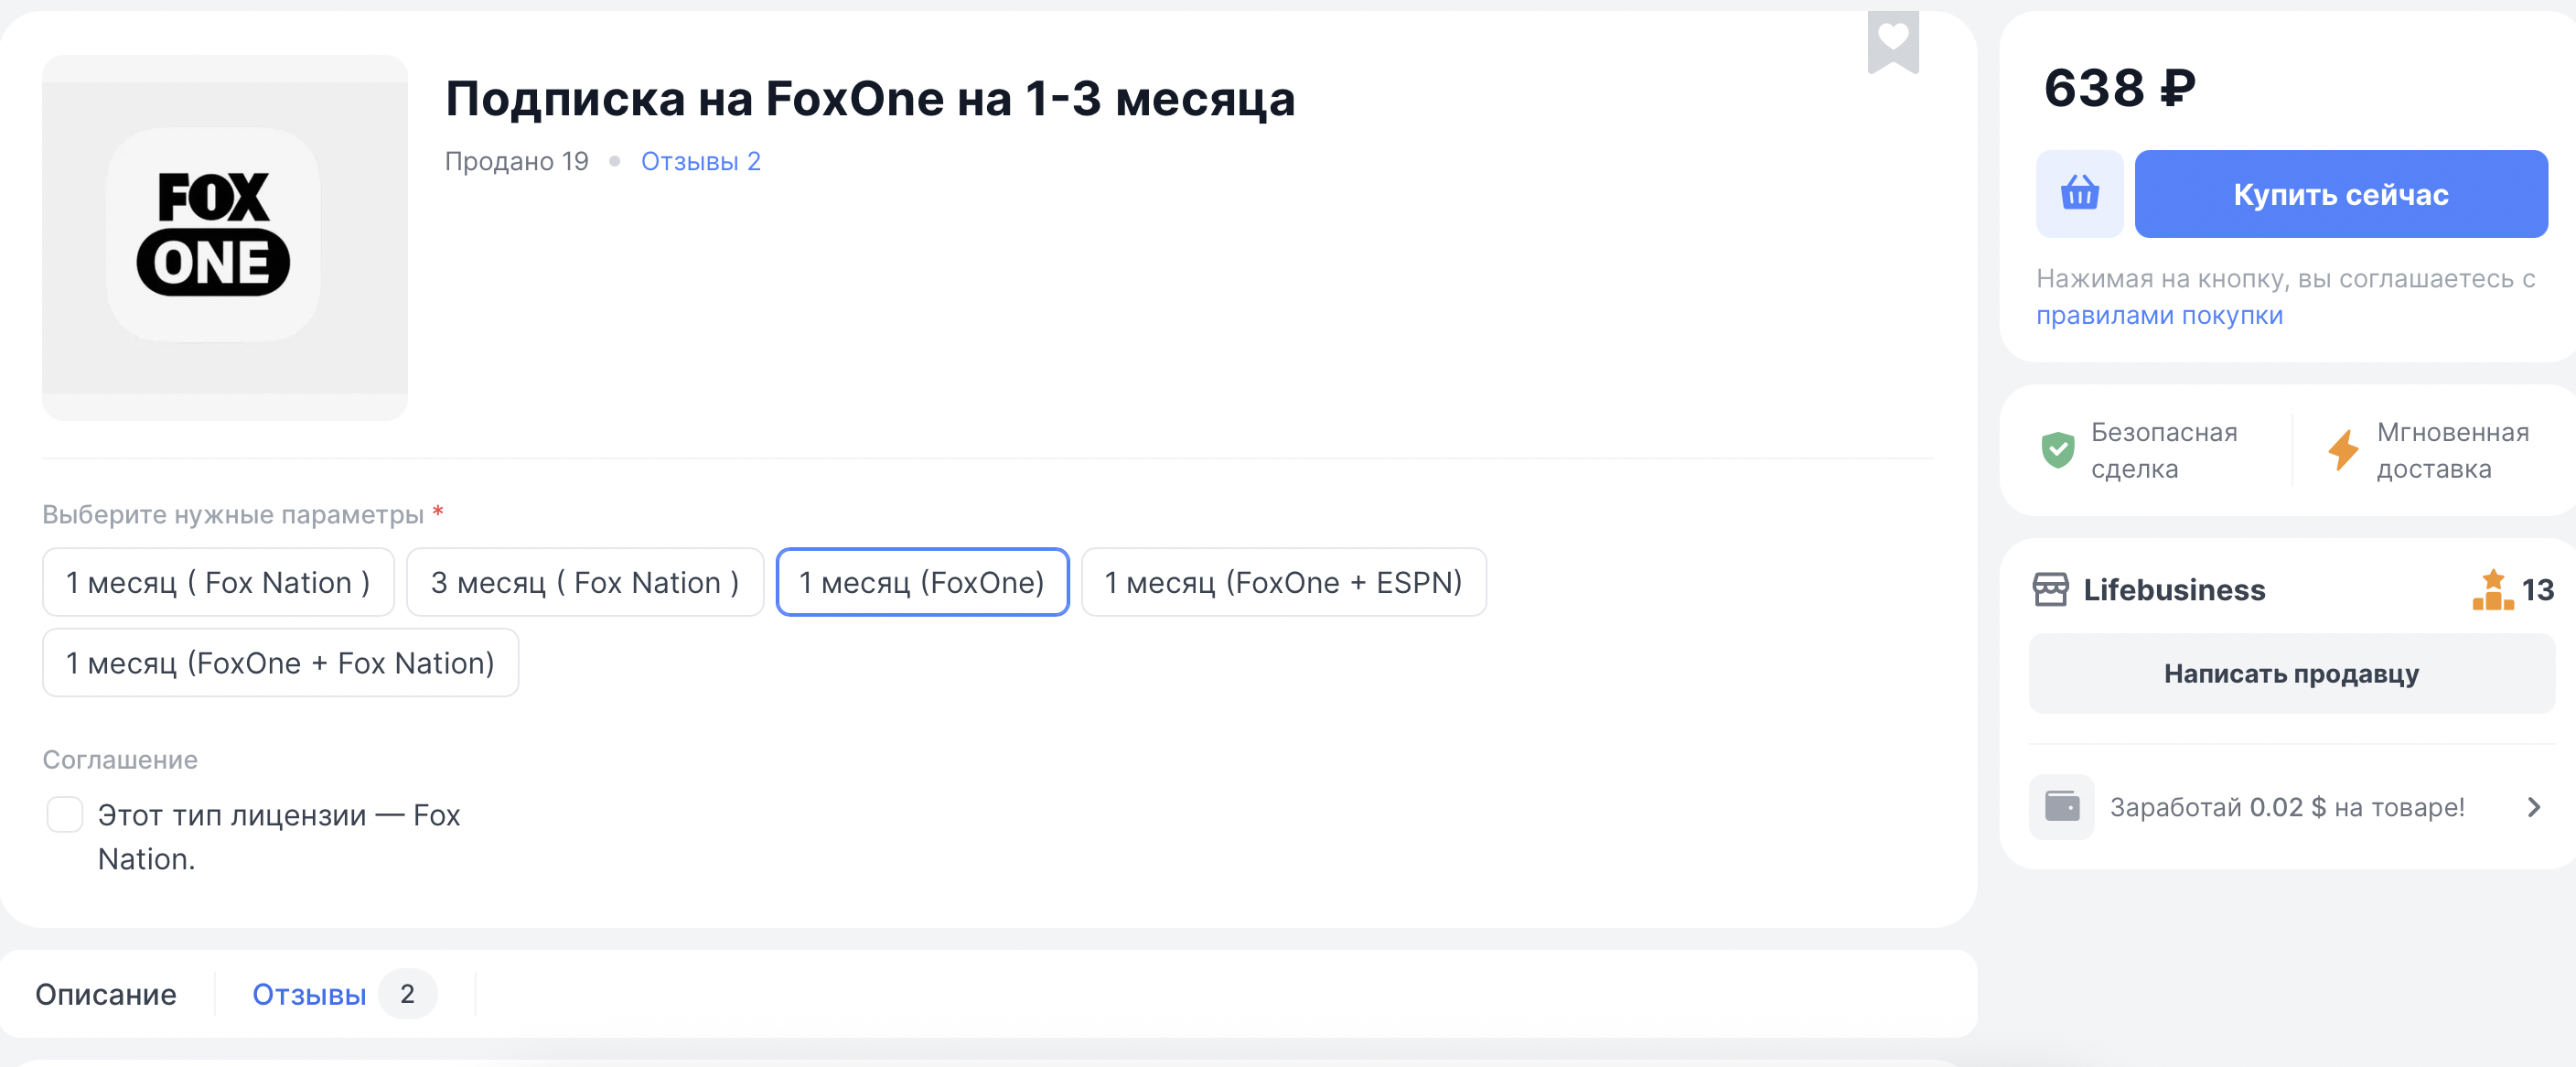2576x1067 pixels.
Task: Click the green shield safe deal icon
Action: point(2057,450)
